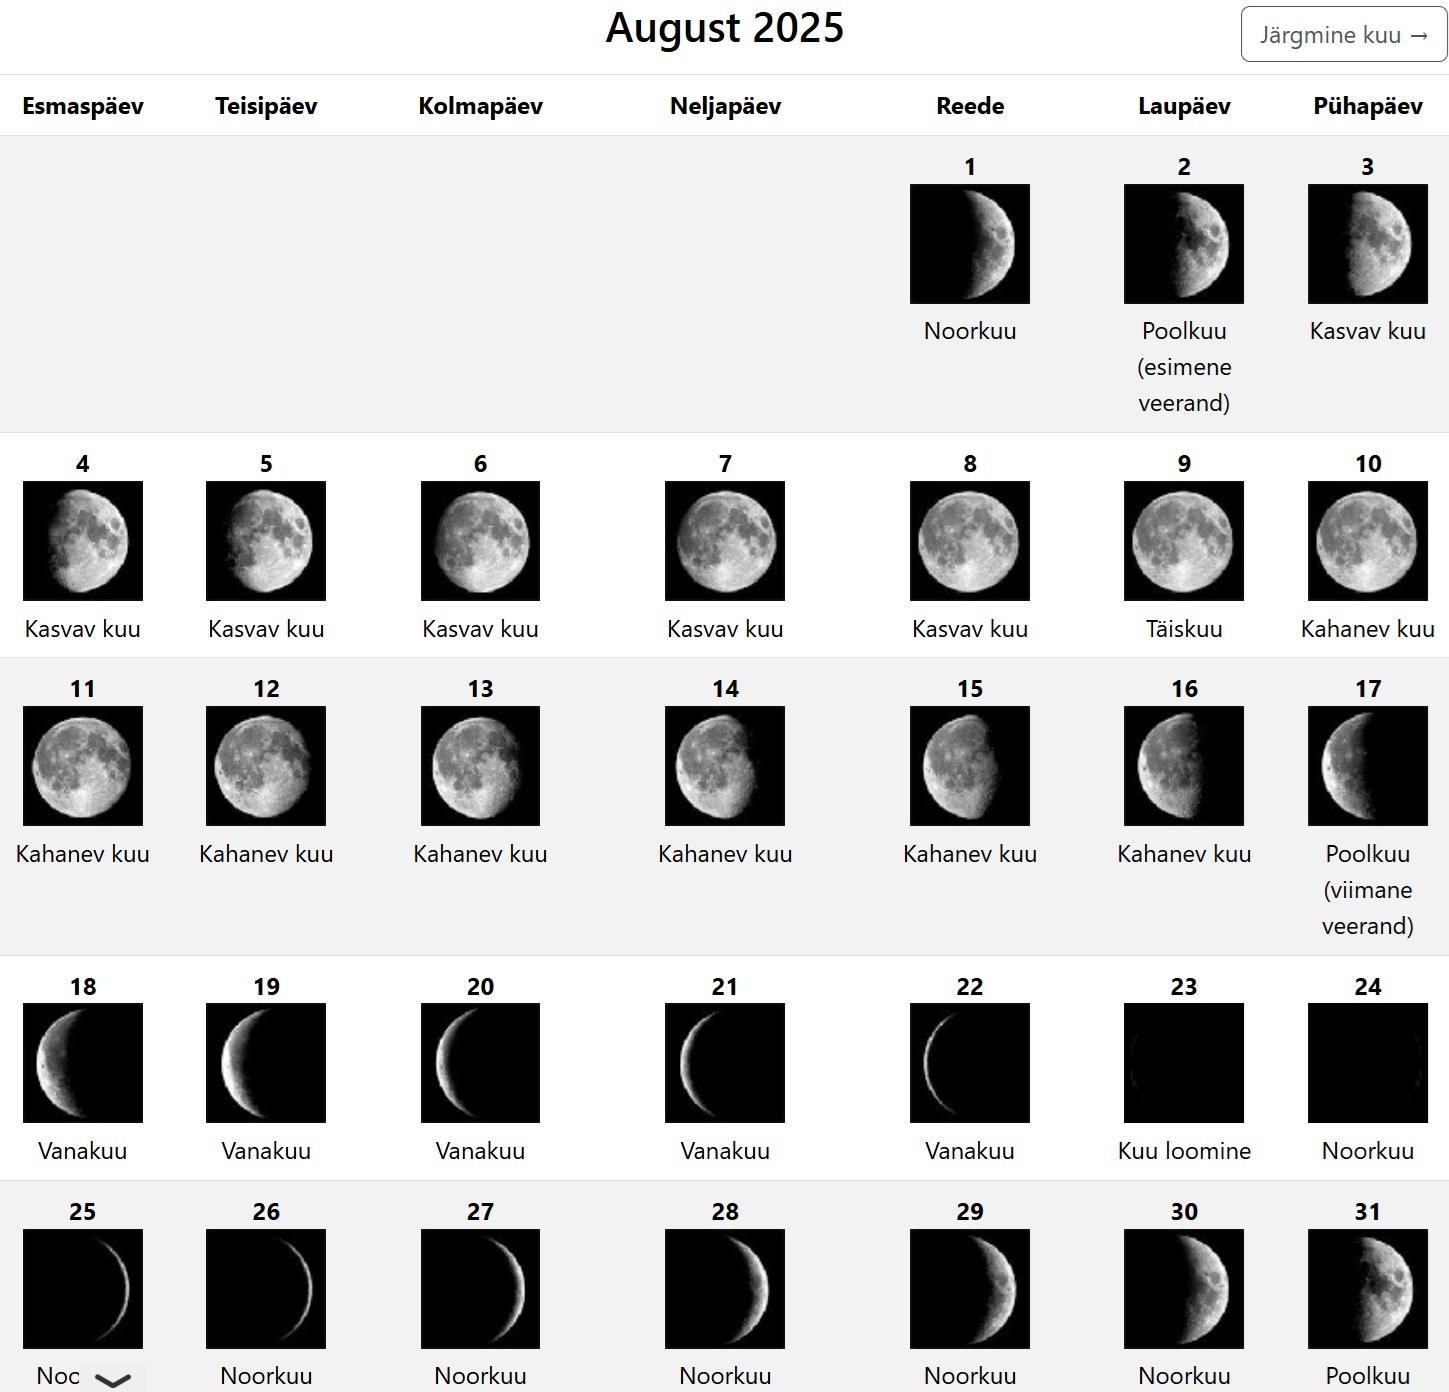Select the first quarter moon on August 2
The image size is (1449, 1392).
click(1183, 244)
